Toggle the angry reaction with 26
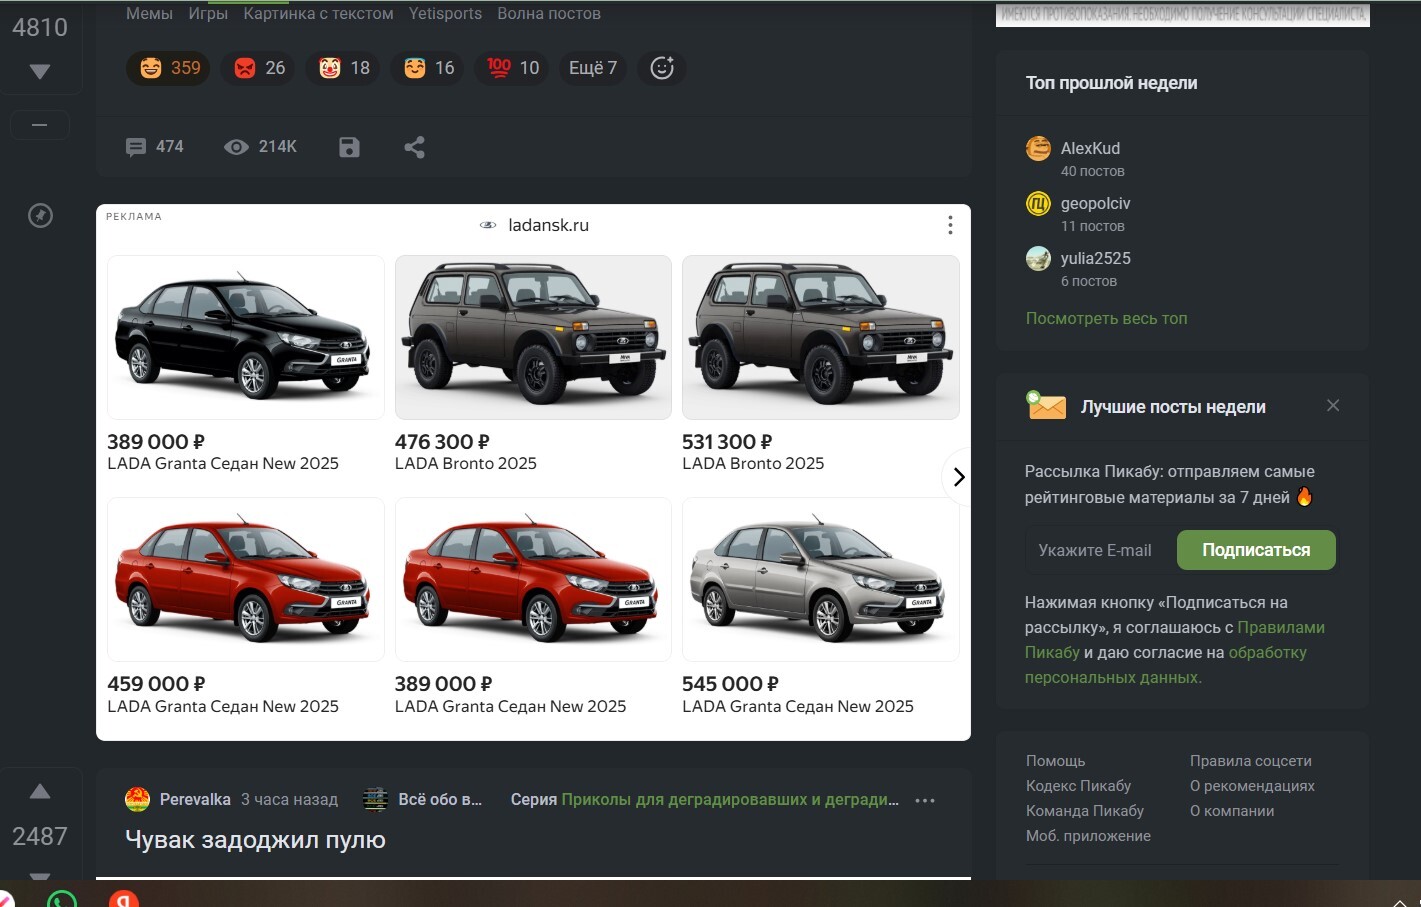1421x907 pixels. 258,68
